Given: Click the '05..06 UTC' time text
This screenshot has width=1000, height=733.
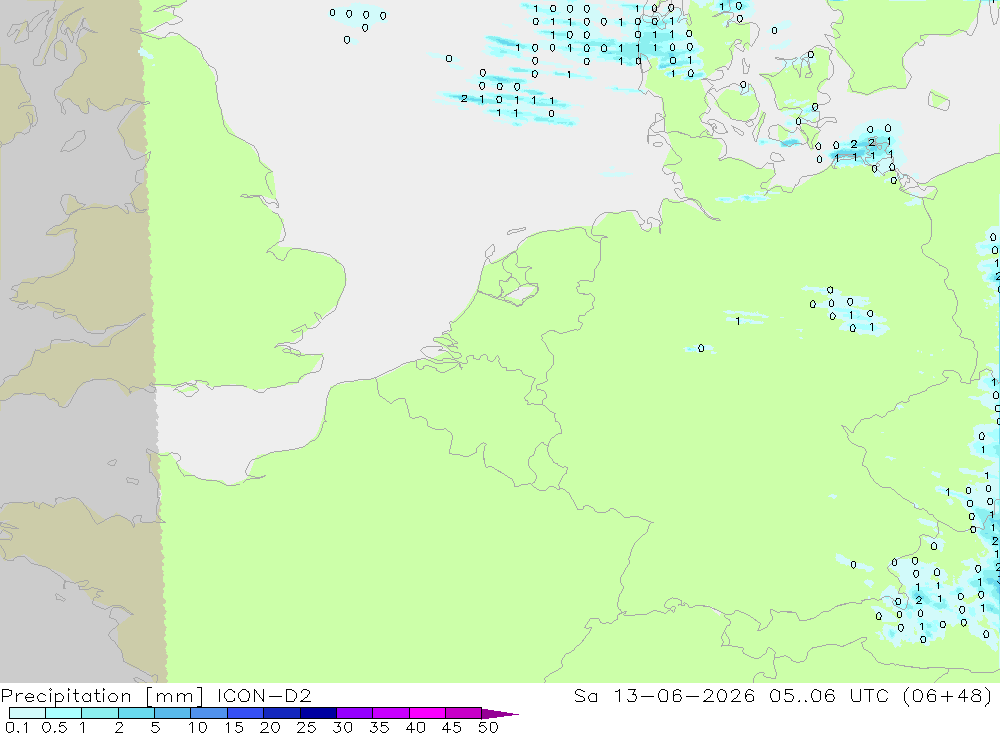Looking at the screenshot, I should tap(829, 695).
